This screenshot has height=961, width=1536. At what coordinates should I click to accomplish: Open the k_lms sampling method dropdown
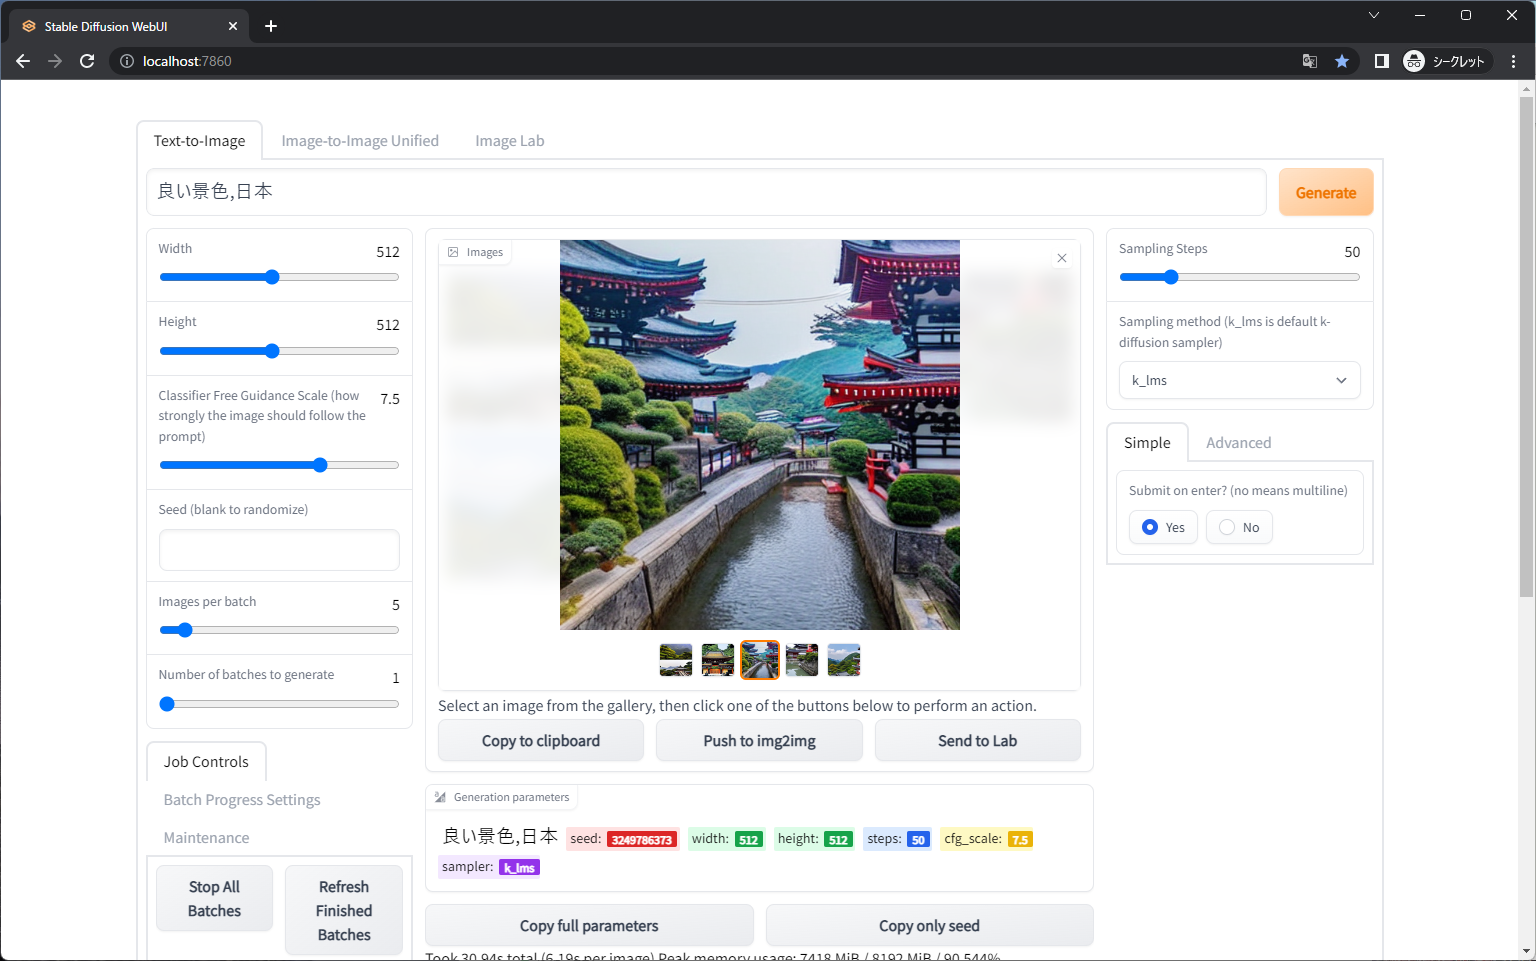pyautogui.click(x=1239, y=380)
